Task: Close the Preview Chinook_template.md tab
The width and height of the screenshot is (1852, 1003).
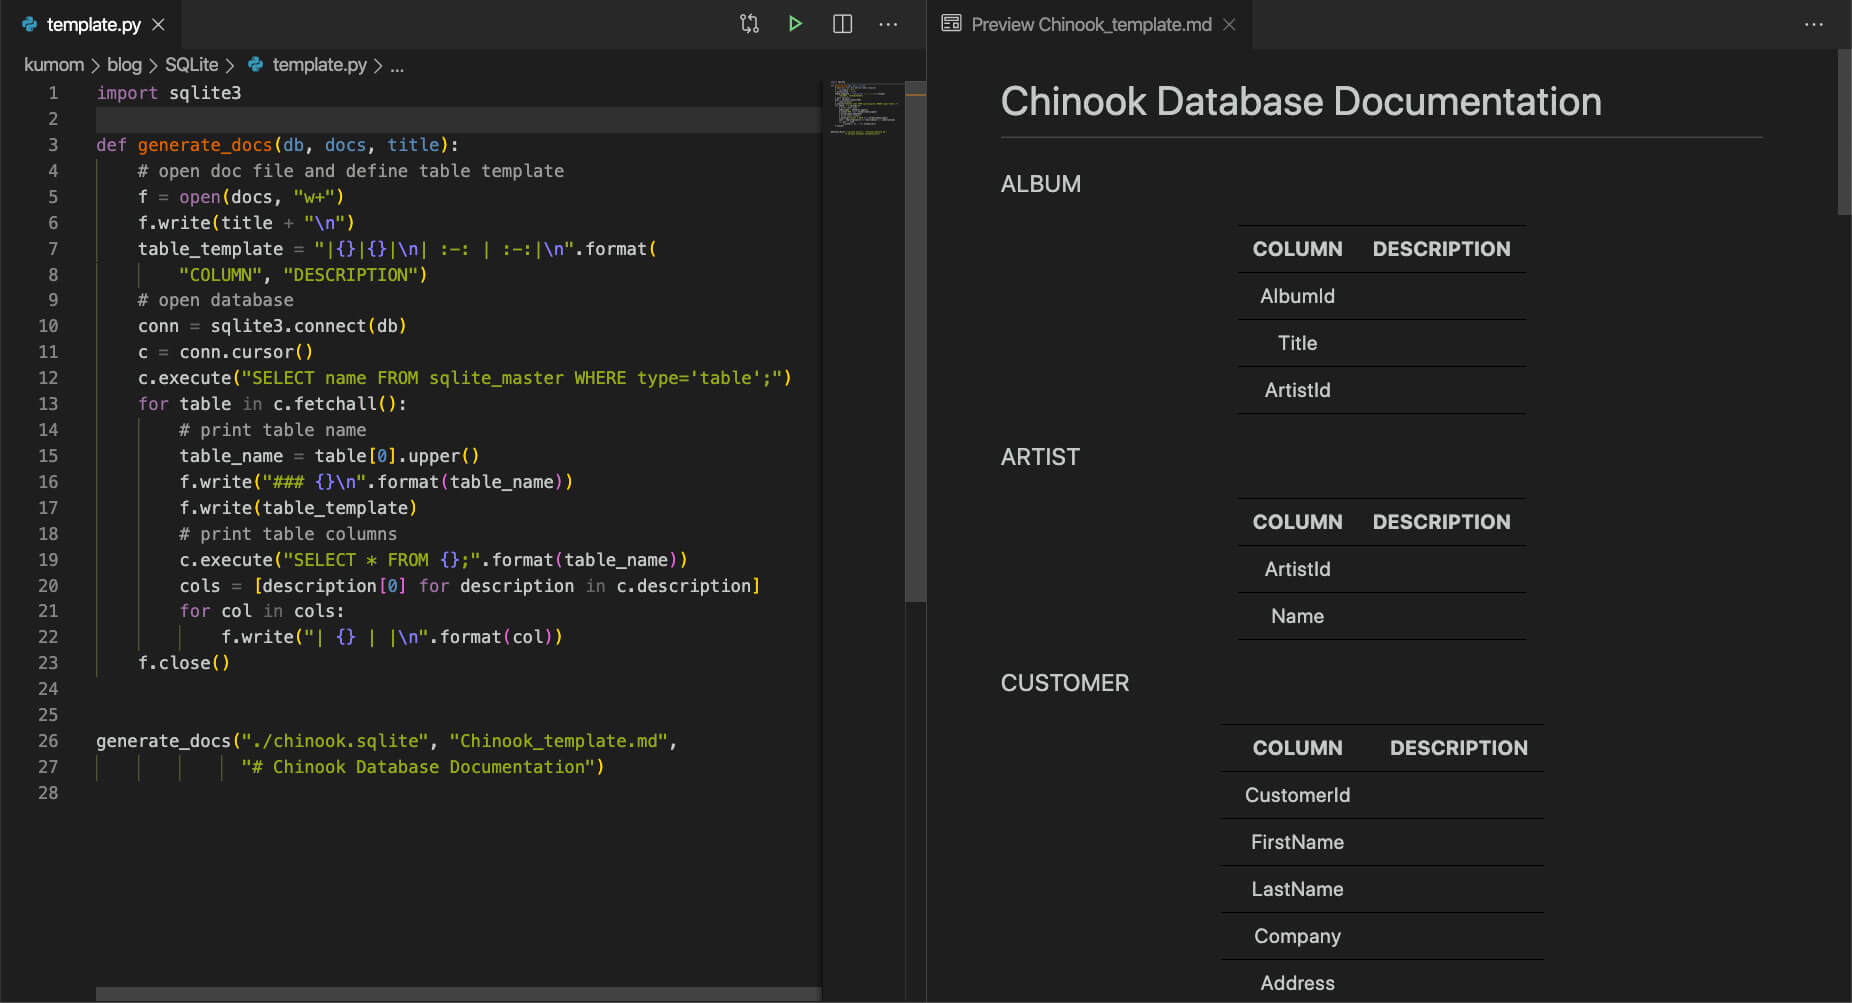Action: click(1229, 24)
